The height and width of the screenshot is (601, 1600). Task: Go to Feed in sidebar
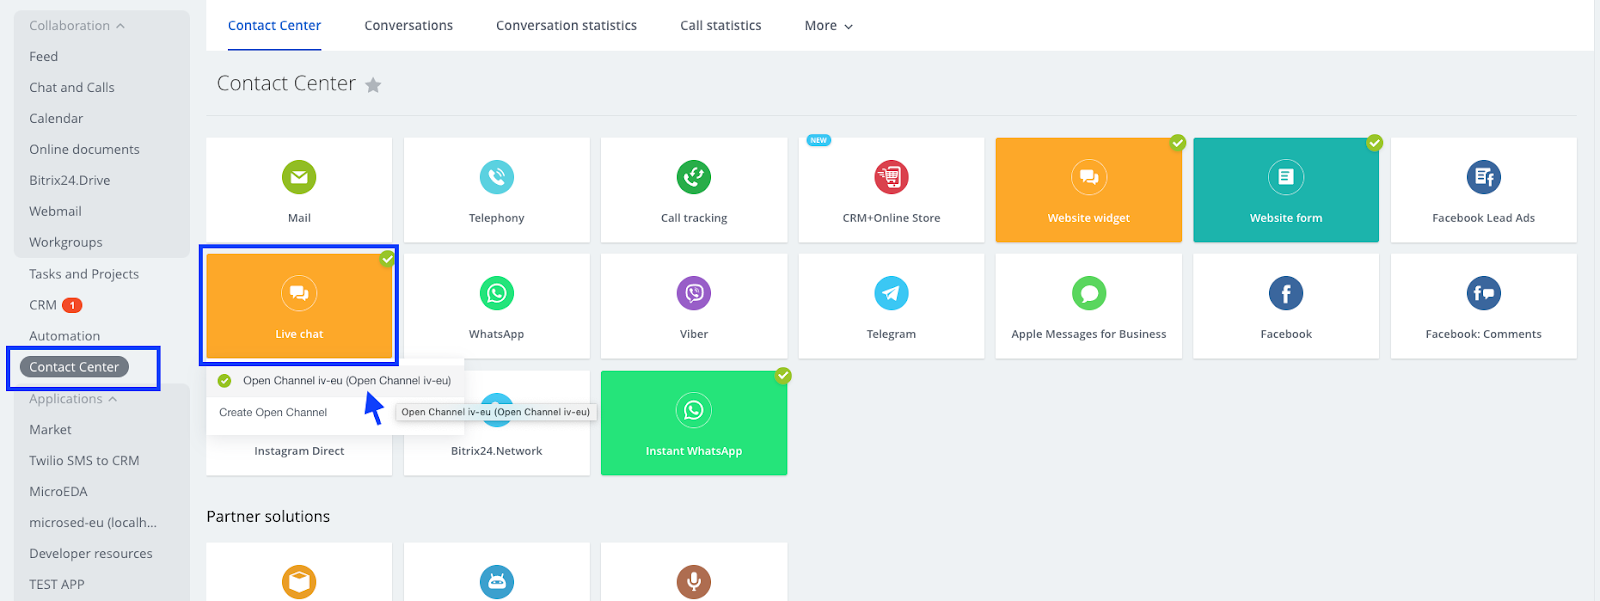[x=43, y=57]
